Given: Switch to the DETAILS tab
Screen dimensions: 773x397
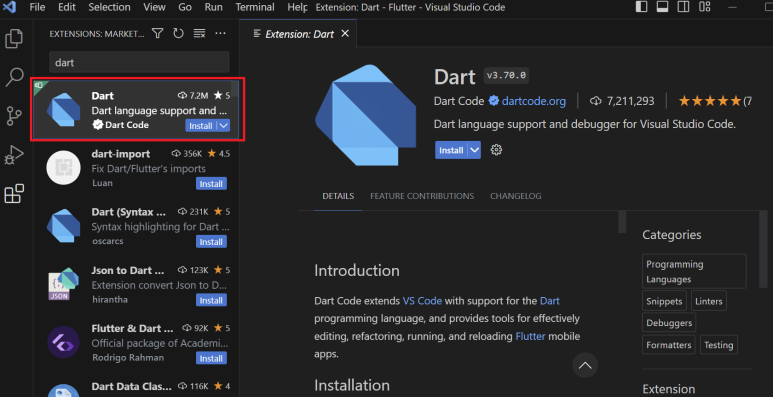Looking at the screenshot, I should (338, 196).
